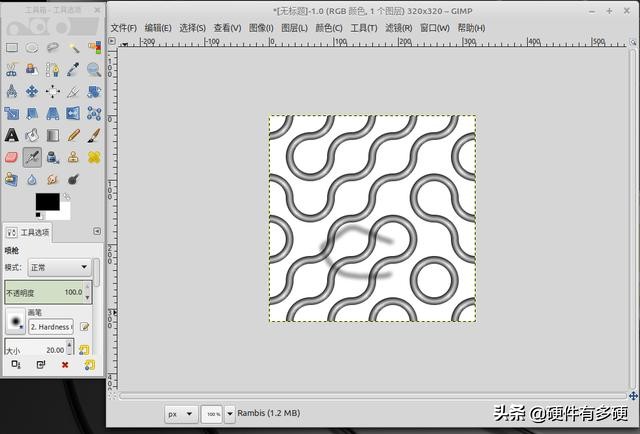
Task: Select the Perspective Clone tool
Action: 11,179
